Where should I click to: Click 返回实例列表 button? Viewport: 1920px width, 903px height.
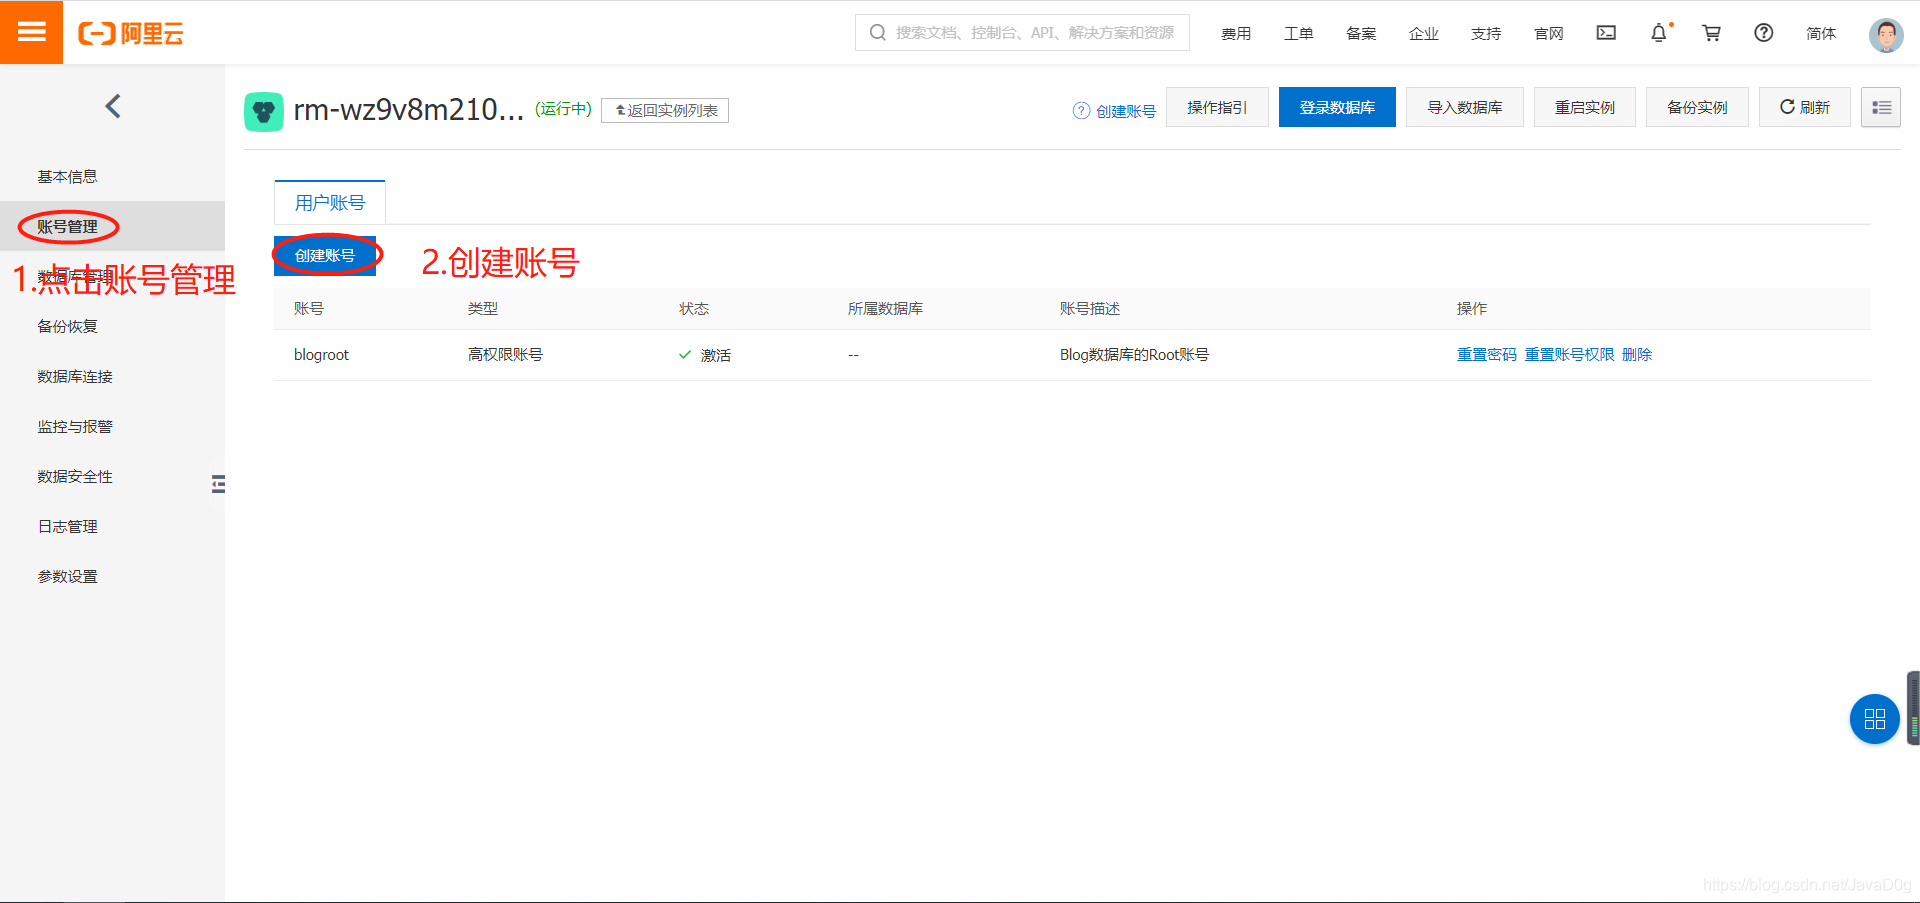(665, 110)
